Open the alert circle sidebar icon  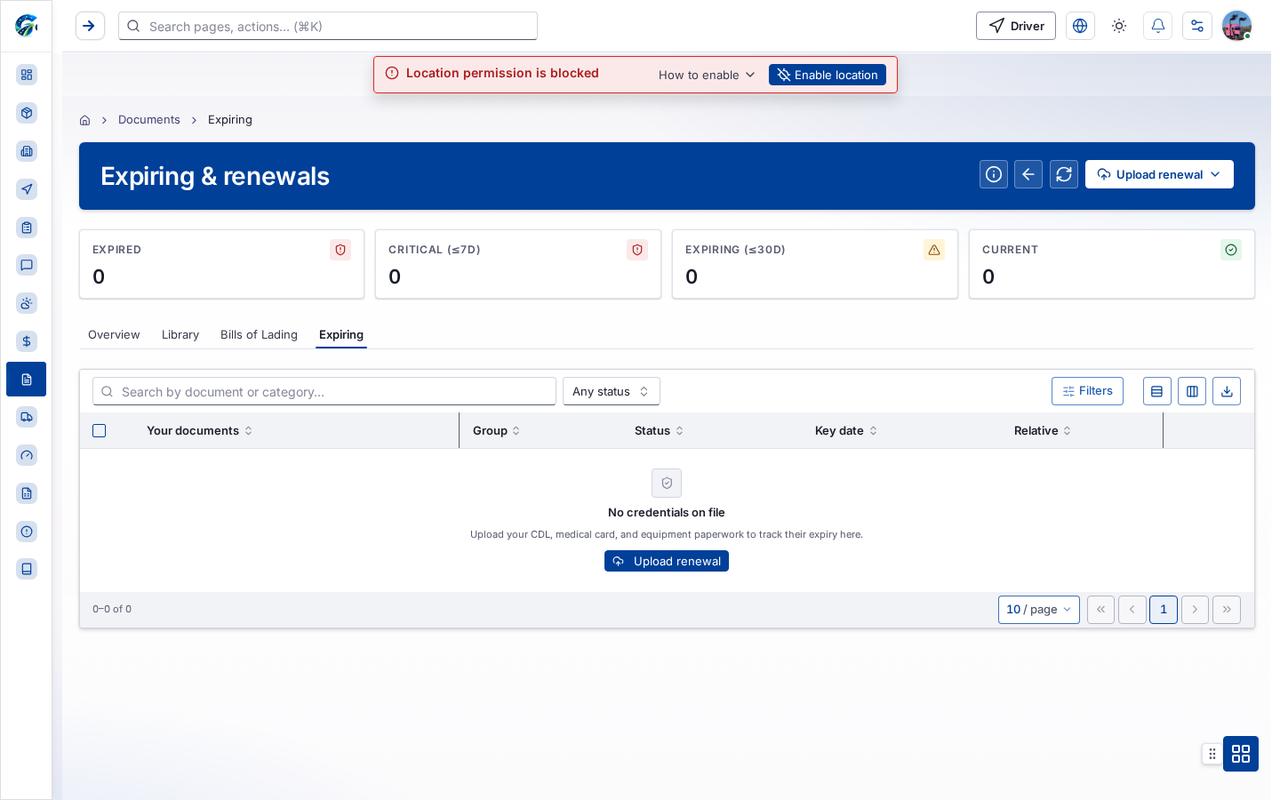tap(27, 531)
